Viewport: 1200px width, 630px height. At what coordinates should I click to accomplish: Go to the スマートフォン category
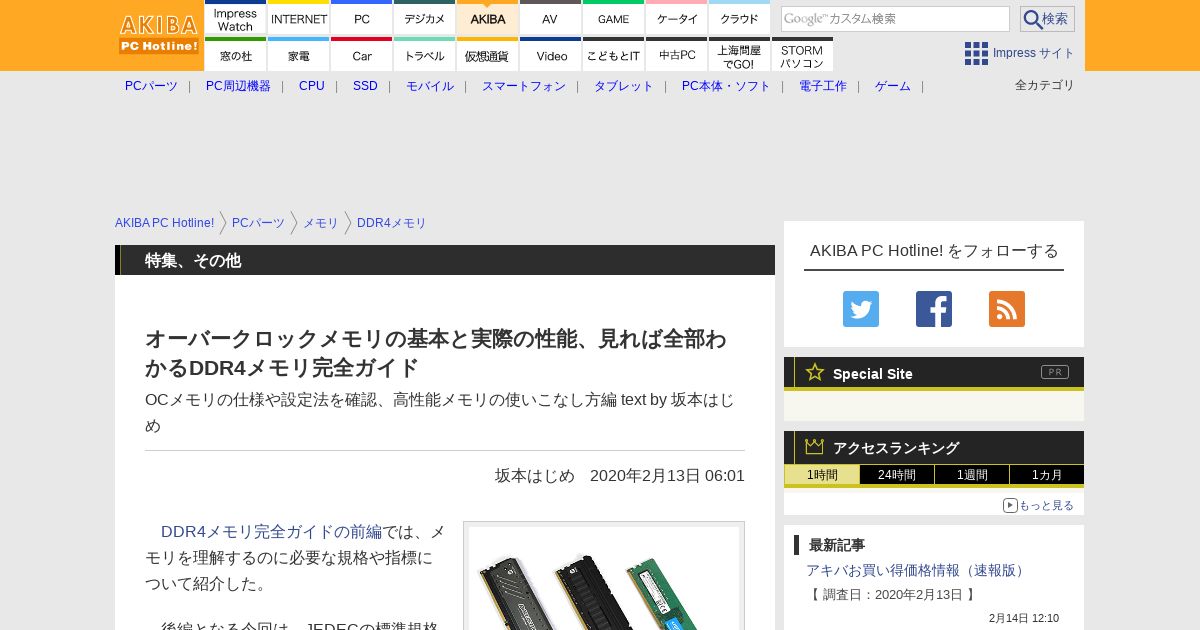pos(524,86)
